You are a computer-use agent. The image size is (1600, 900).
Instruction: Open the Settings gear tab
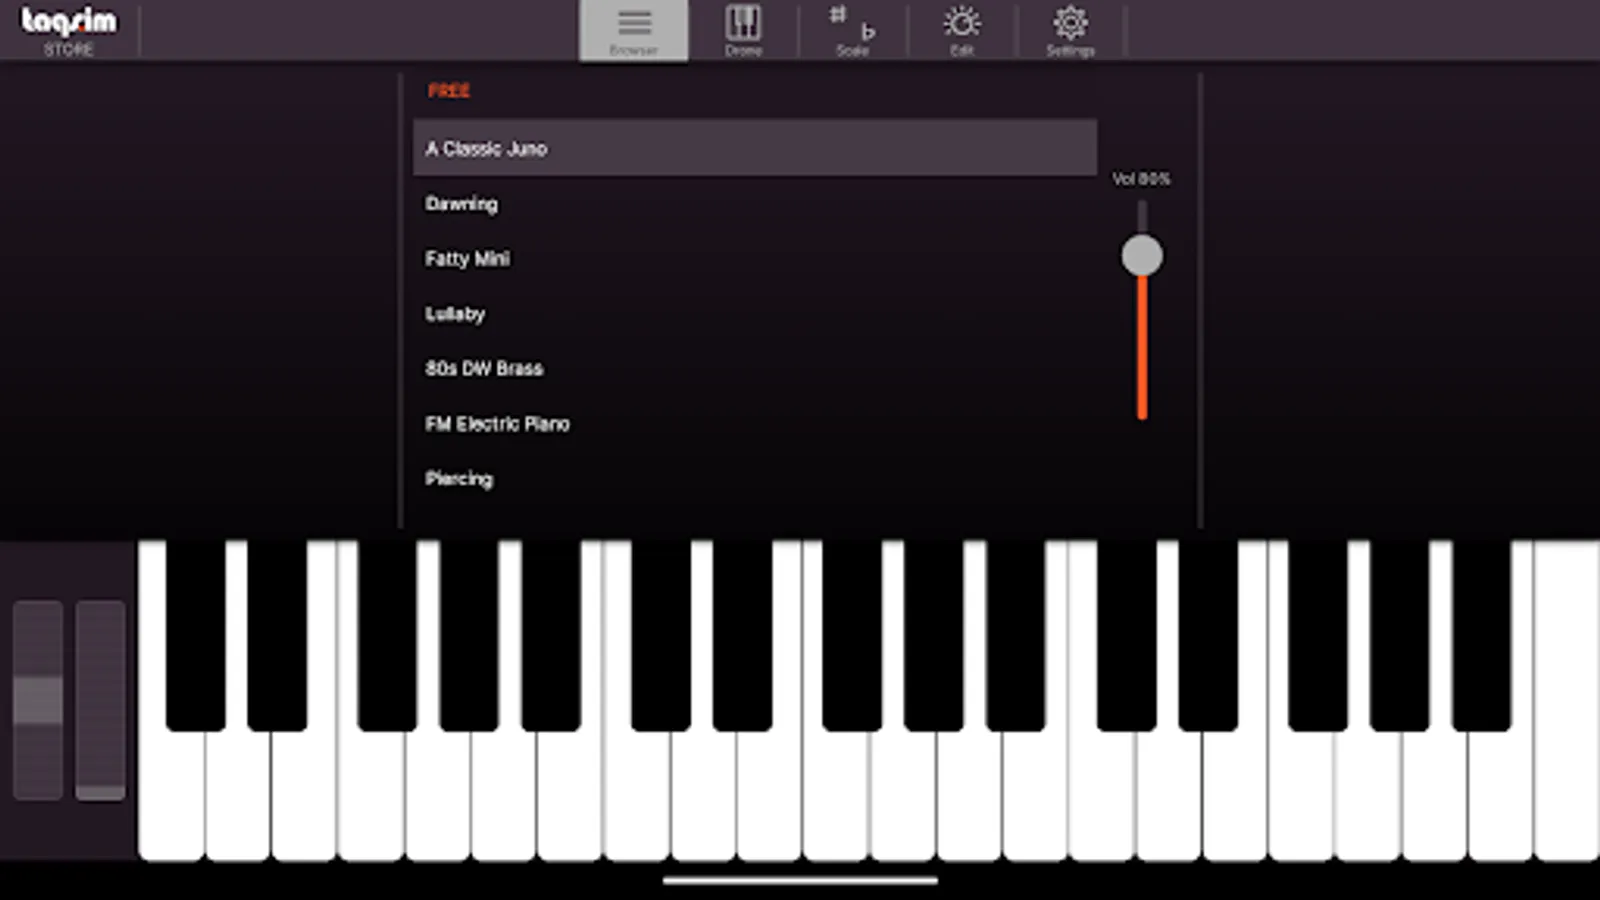[1070, 31]
